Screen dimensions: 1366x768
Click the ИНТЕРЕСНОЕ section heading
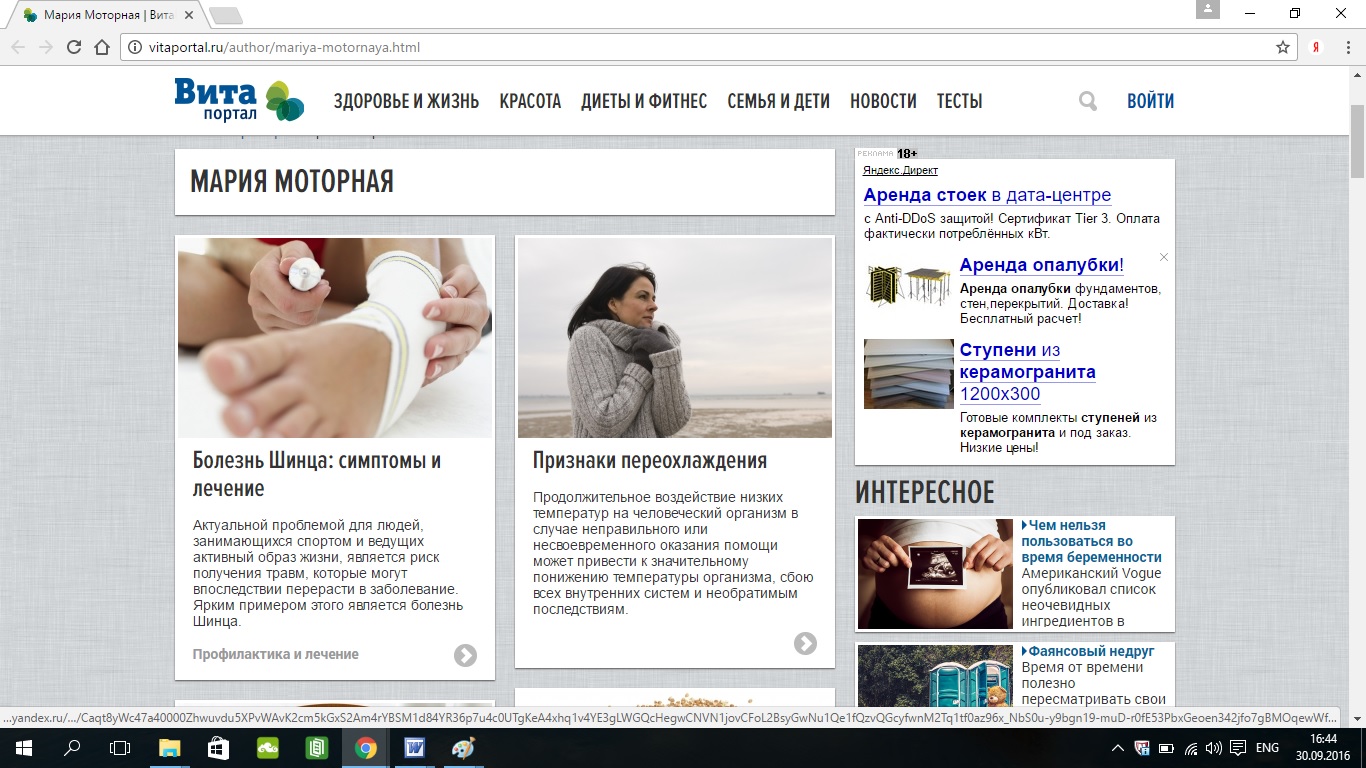click(925, 492)
